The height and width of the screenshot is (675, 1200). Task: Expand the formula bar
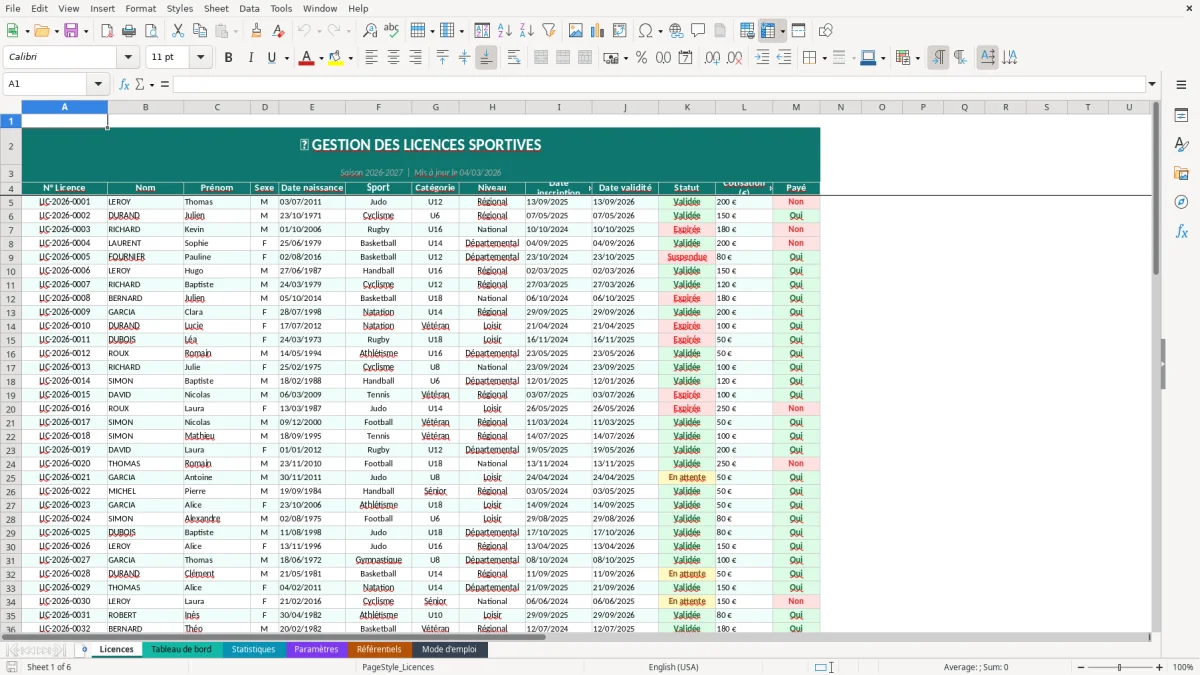(x=1152, y=84)
